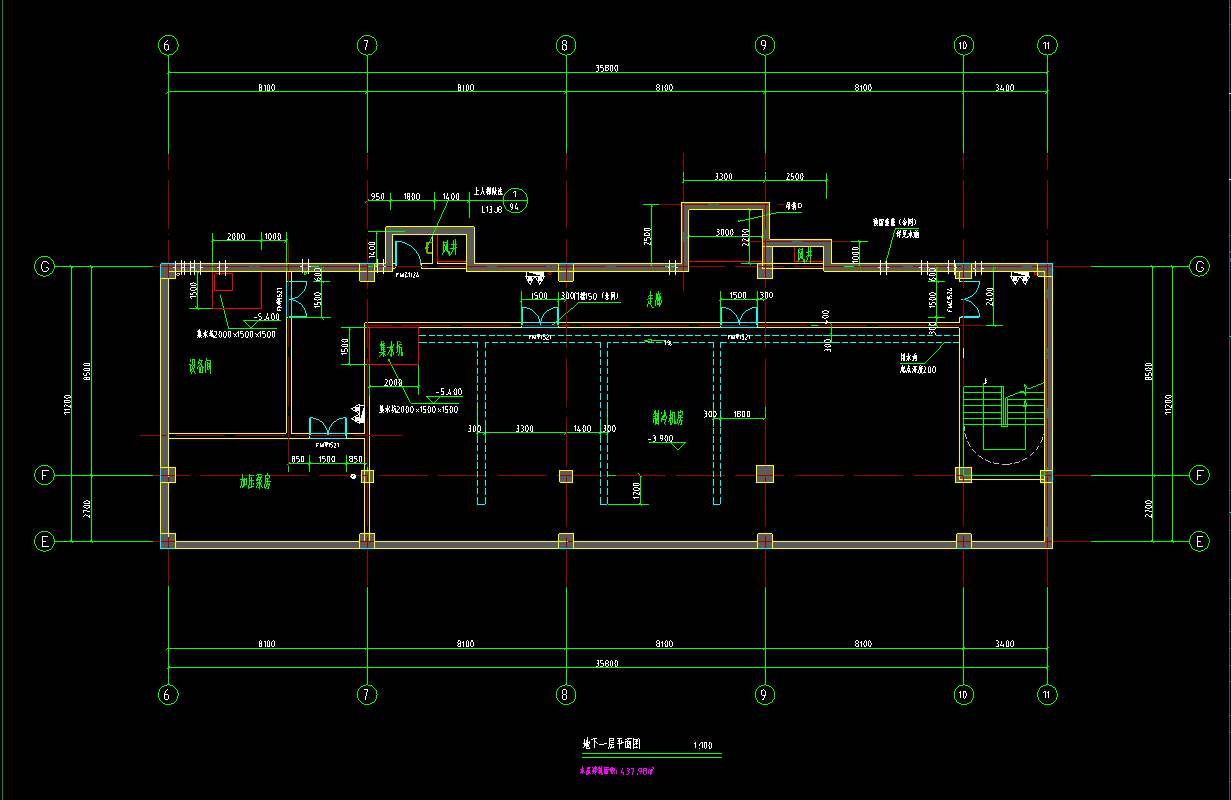Click the staircase symbol near axis 10
The image size is (1231, 800).
993,420
